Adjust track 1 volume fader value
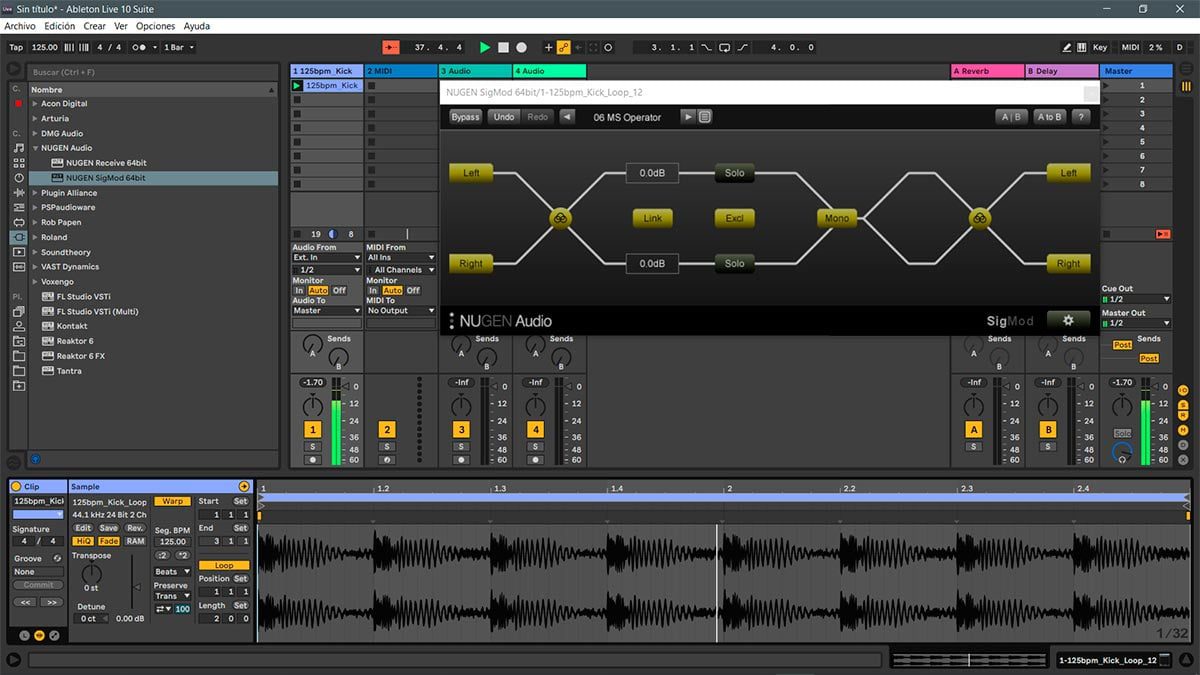 (x=313, y=382)
